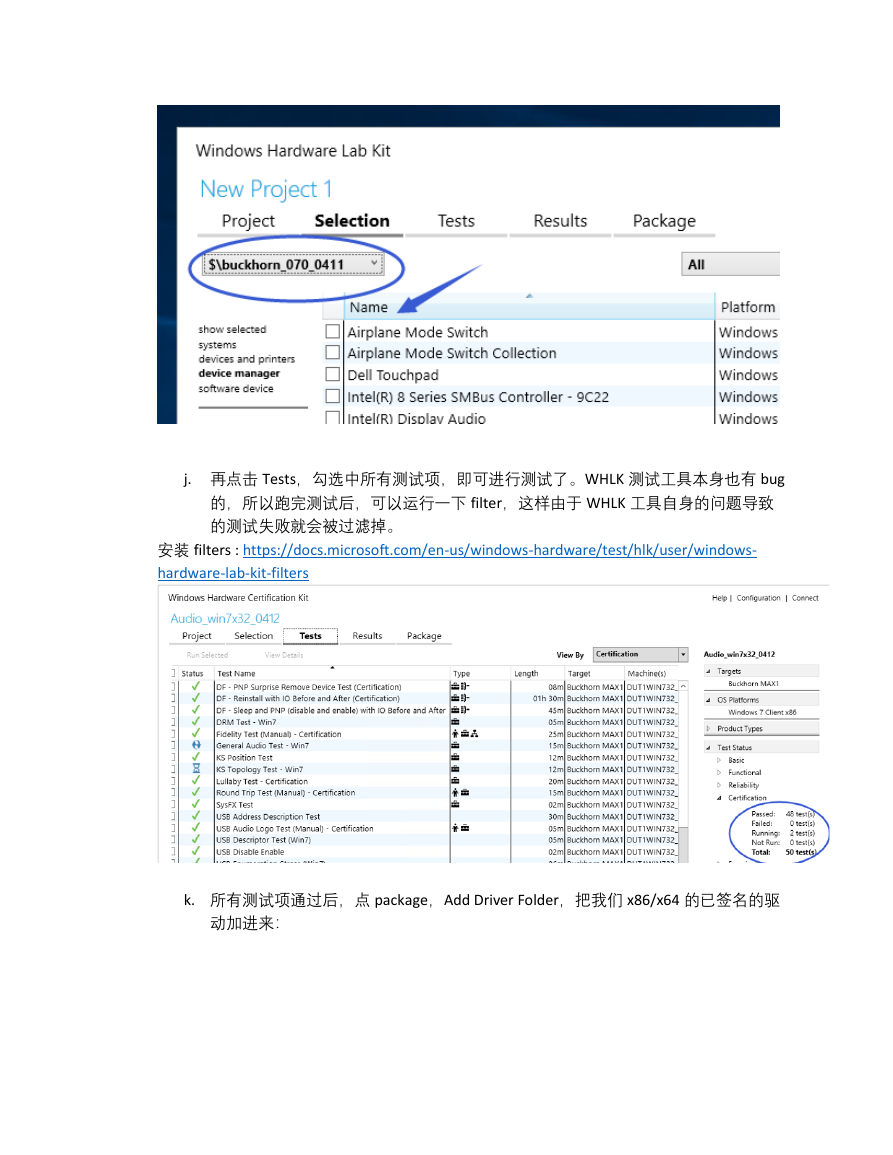This screenshot has height=1155, width=893.
Task: Click the type icons of Round Trip Test (Manual) row
Action: click(x=460, y=793)
